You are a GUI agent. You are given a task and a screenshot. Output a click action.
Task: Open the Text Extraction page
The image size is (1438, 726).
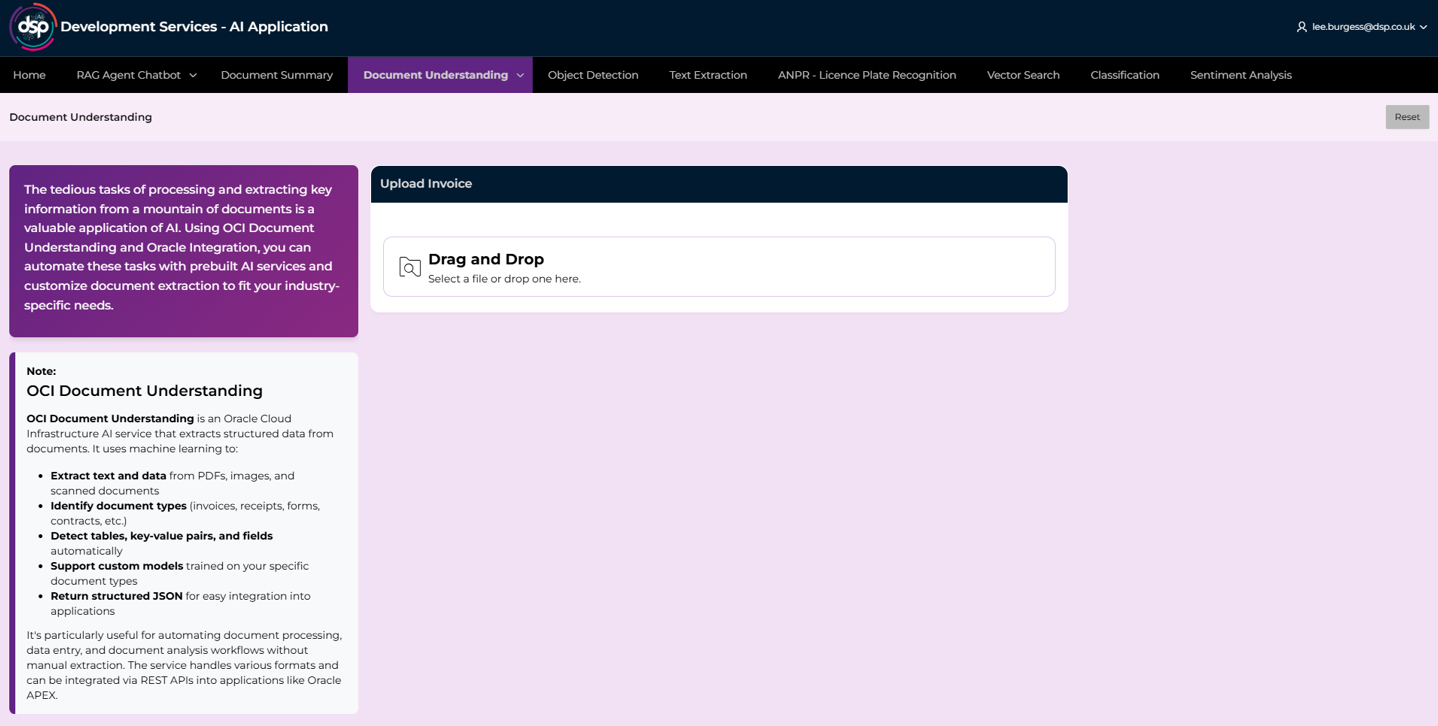click(708, 75)
